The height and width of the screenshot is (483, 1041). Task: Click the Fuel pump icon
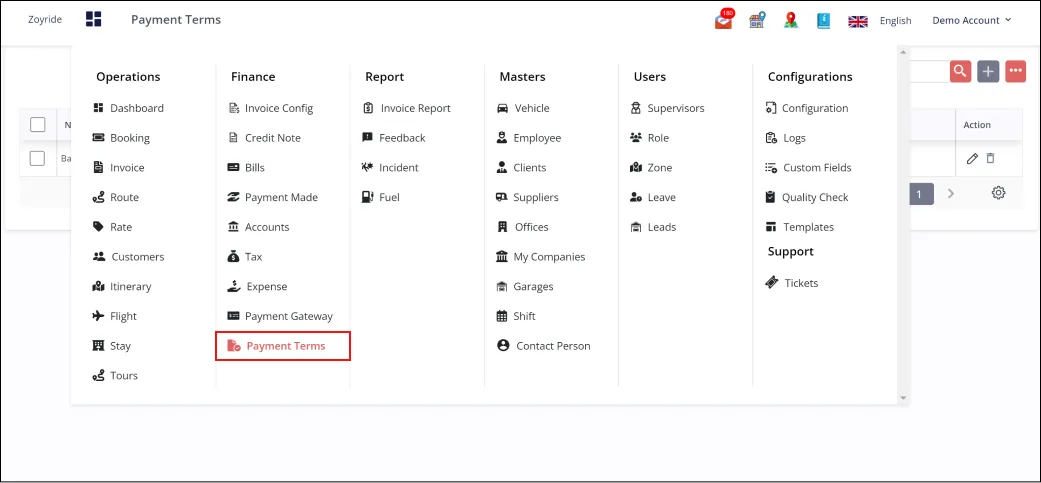367,197
